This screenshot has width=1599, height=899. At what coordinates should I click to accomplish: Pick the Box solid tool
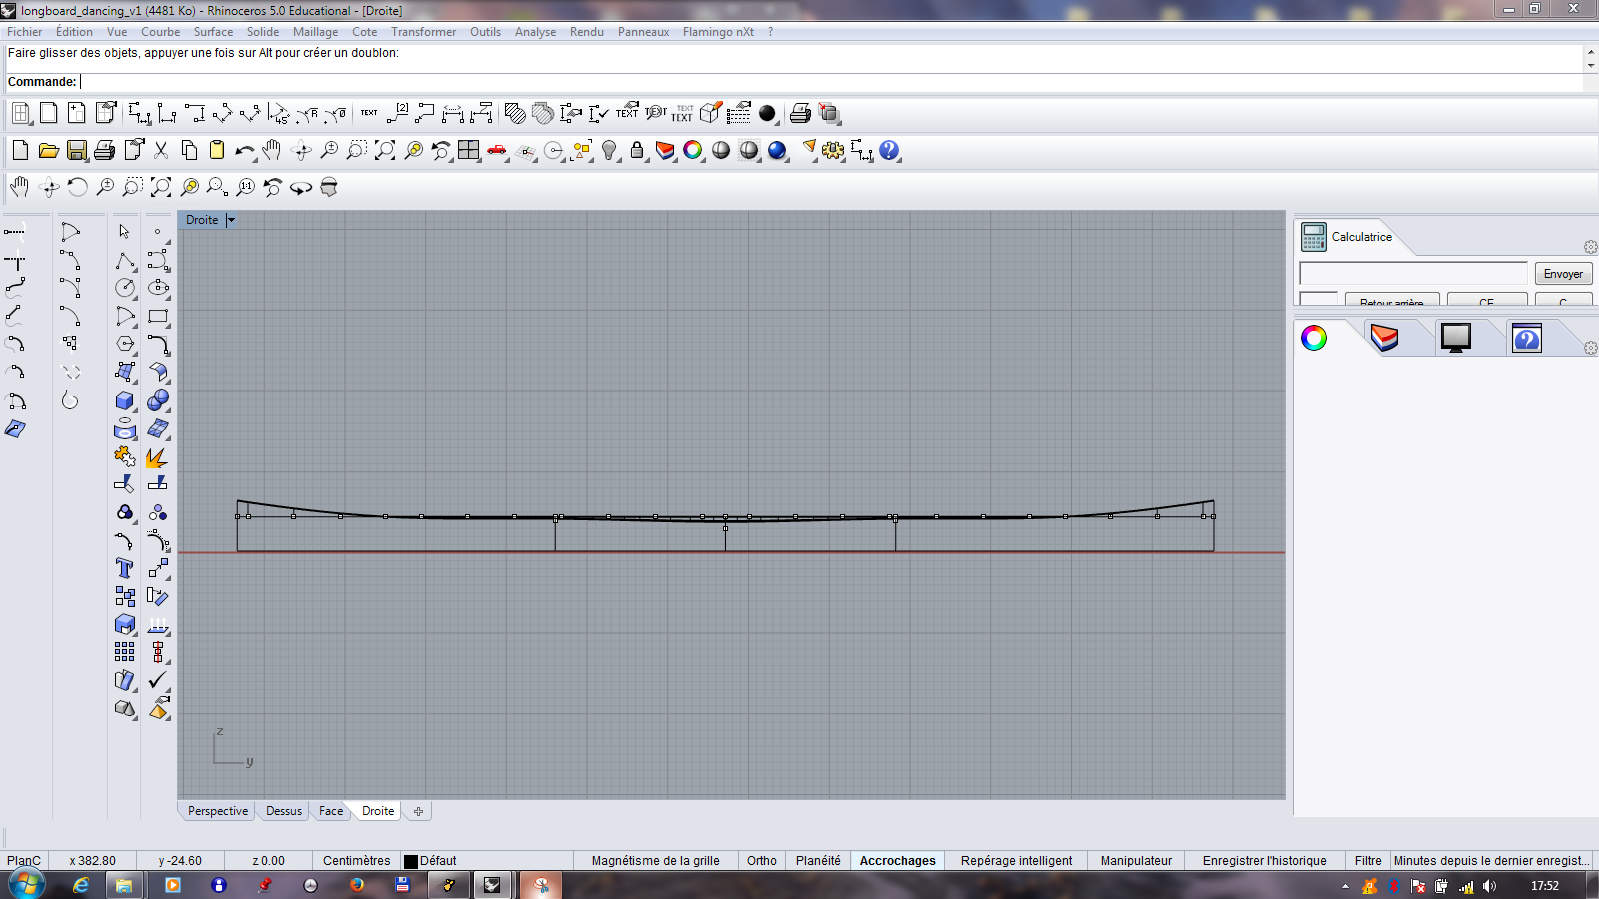pyautogui.click(x=124, y=400)
